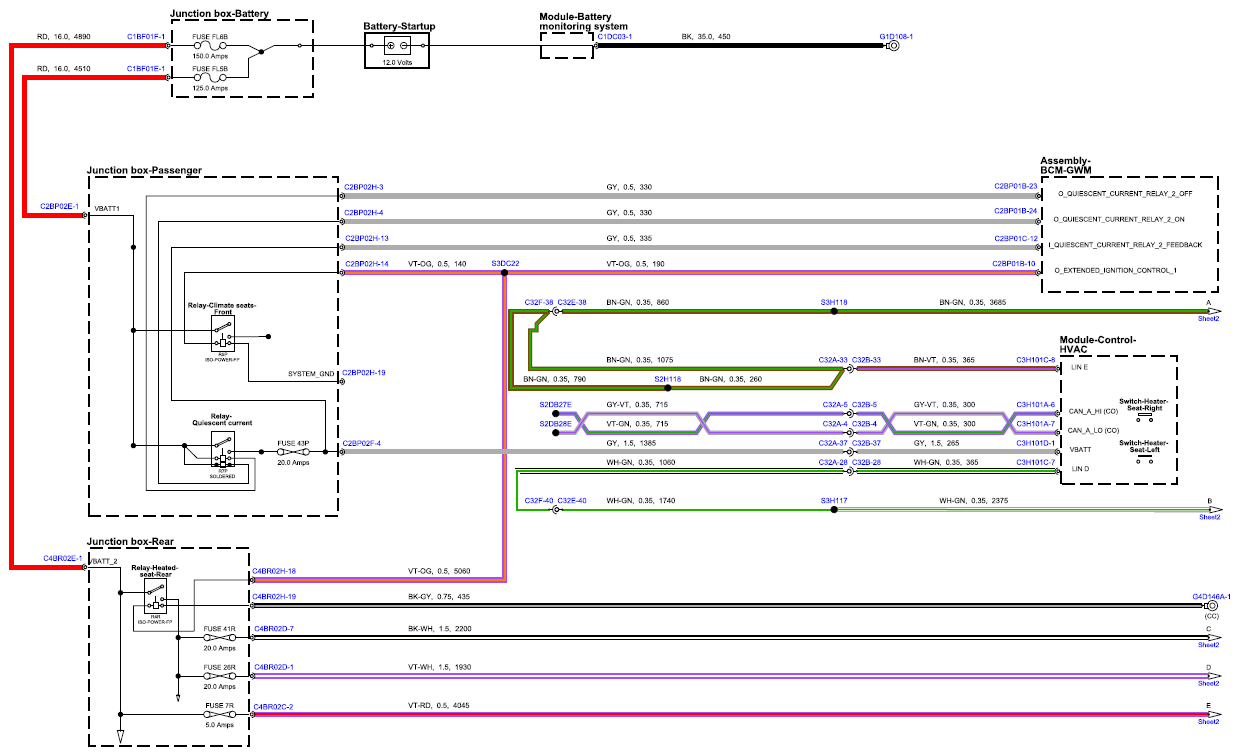Select connector label C2BP02E-1

coord(60,206)
